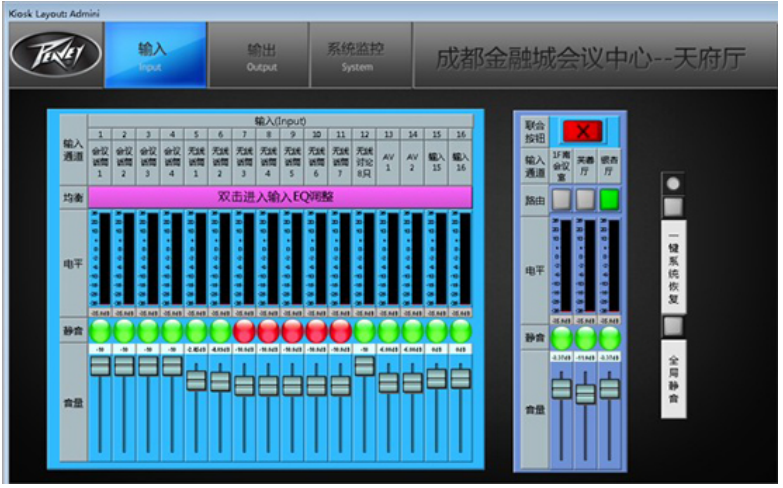Toggle green routing button in third output column
This screenshot has width=783, height=488.
click(x=609, y=199)
